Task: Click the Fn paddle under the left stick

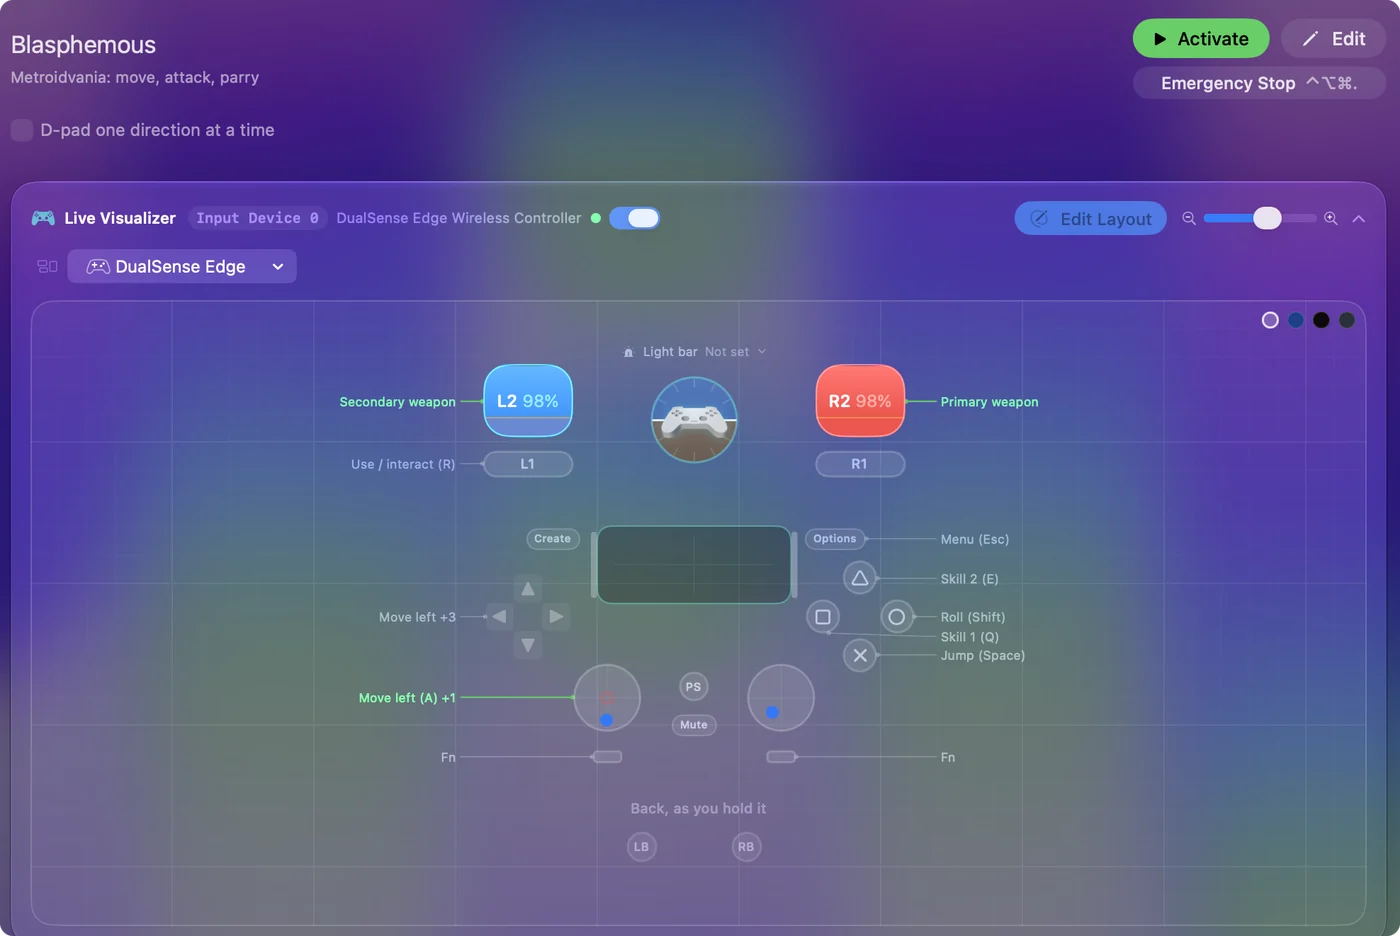Action: pos(607,757)
